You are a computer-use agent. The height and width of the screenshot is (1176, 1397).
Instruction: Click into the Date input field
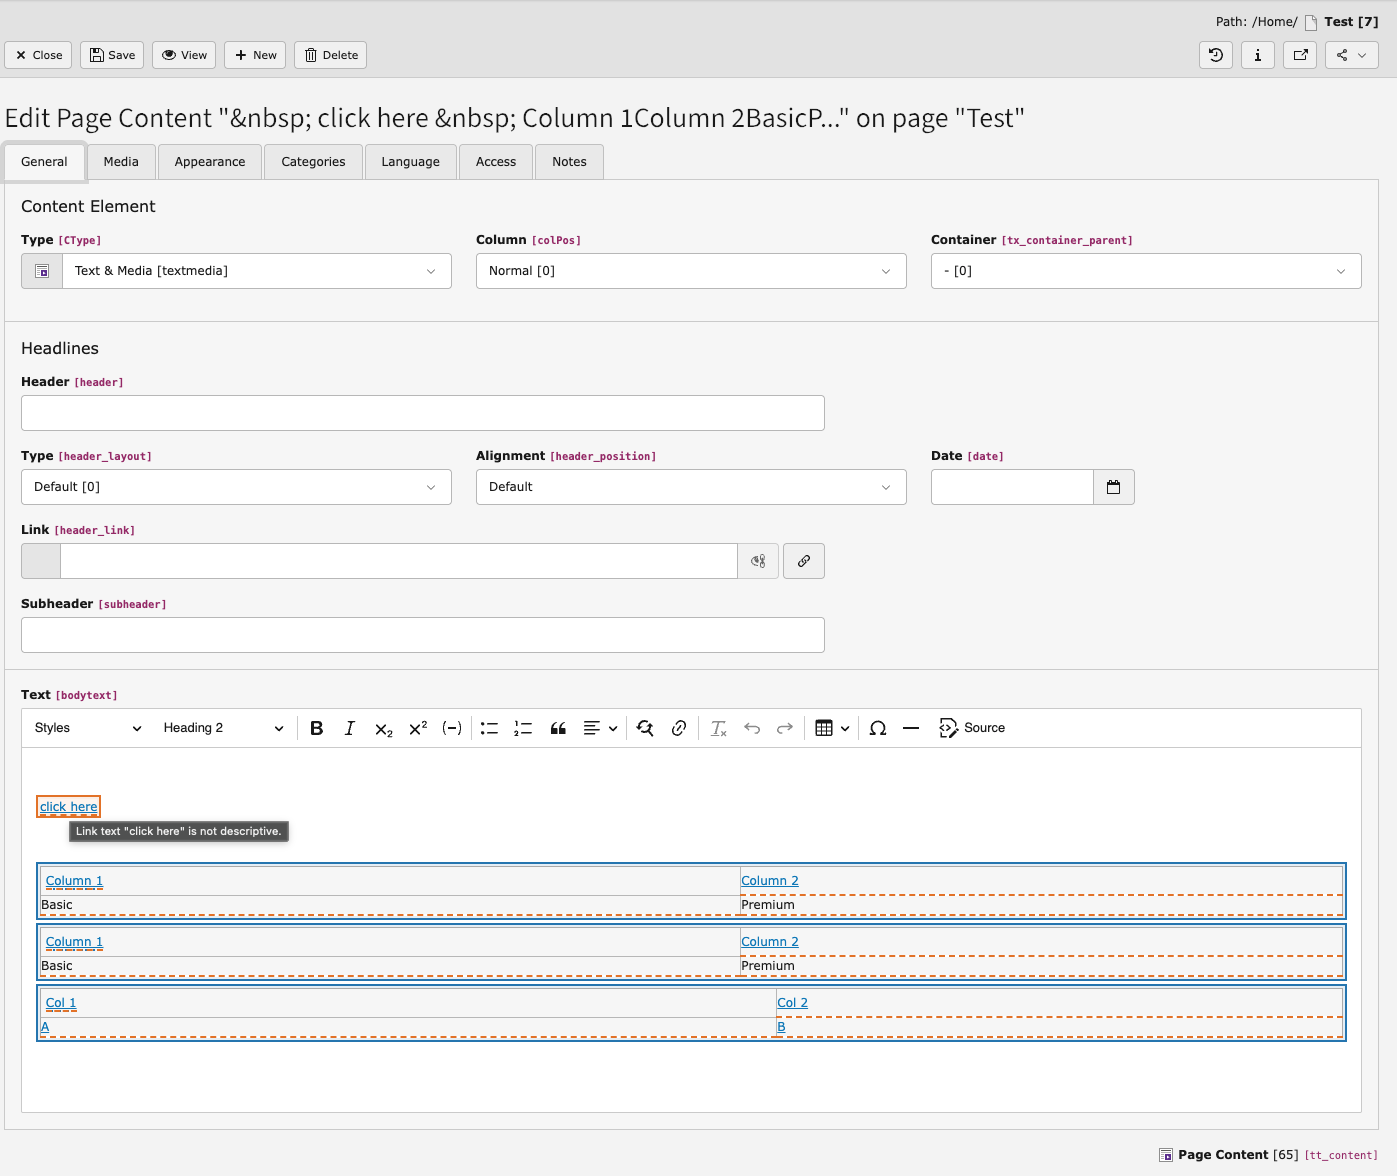pos(1012,487)
